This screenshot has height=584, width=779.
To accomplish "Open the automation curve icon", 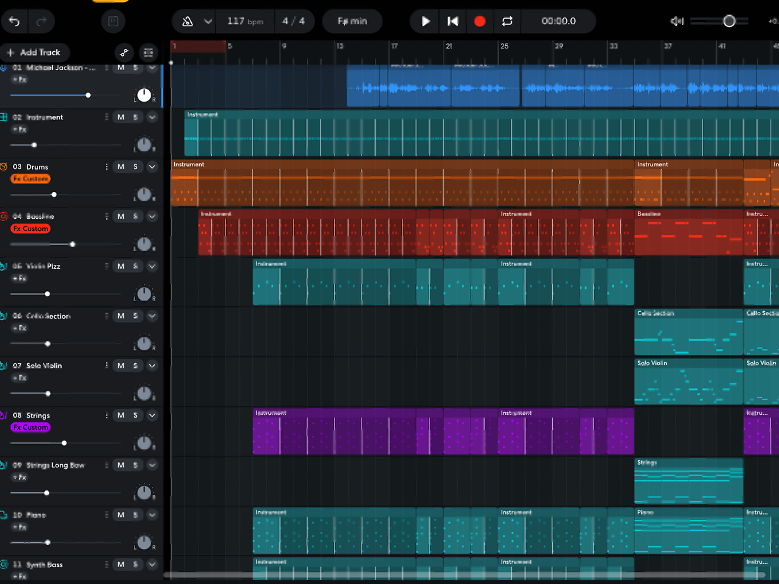I will coord(124,52).
